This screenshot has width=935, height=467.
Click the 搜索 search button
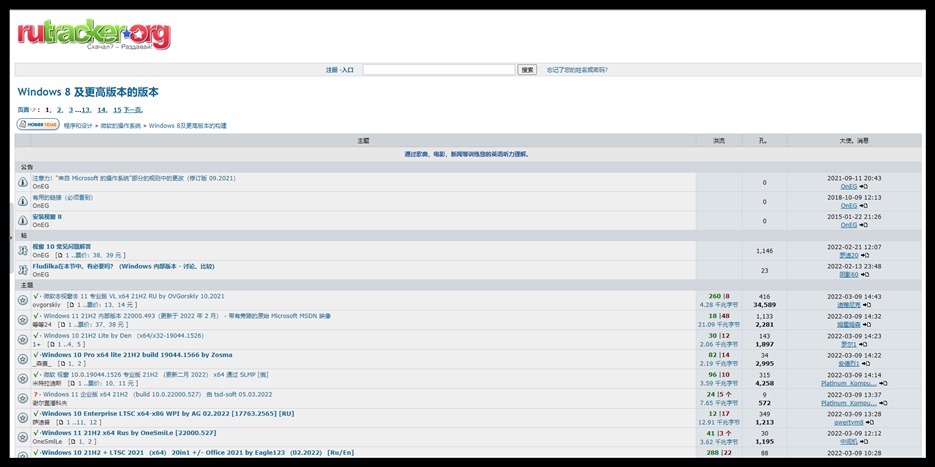pos(527,70)
